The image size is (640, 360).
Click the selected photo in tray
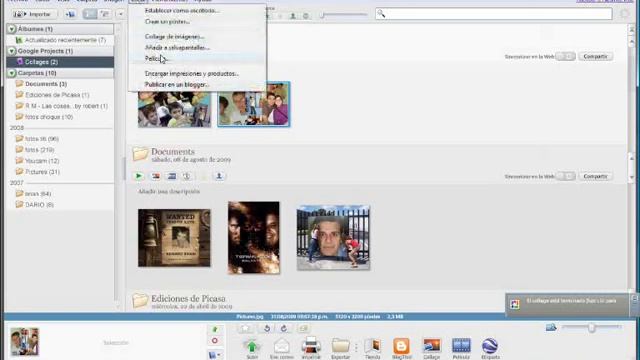(24, 341)
